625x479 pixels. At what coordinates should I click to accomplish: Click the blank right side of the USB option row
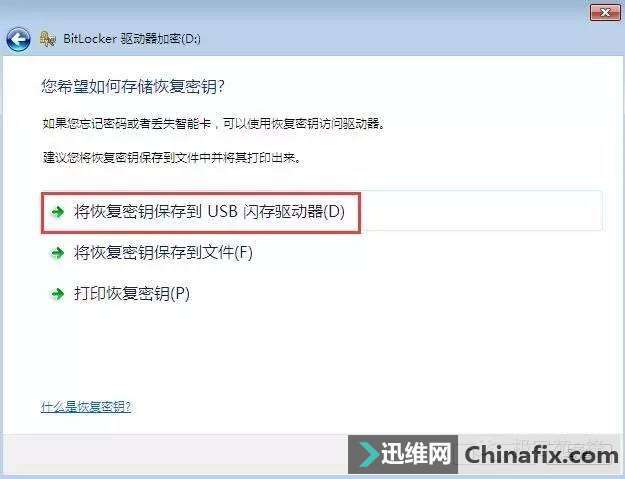click(x=482, y=211)
